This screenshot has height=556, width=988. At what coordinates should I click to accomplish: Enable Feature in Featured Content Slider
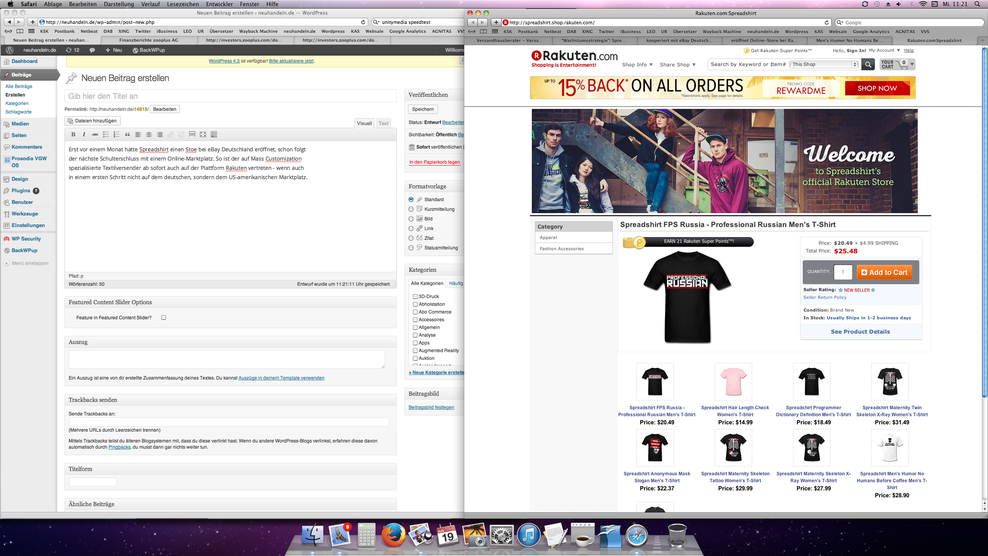pyautogui.click(x=163, y=318)
